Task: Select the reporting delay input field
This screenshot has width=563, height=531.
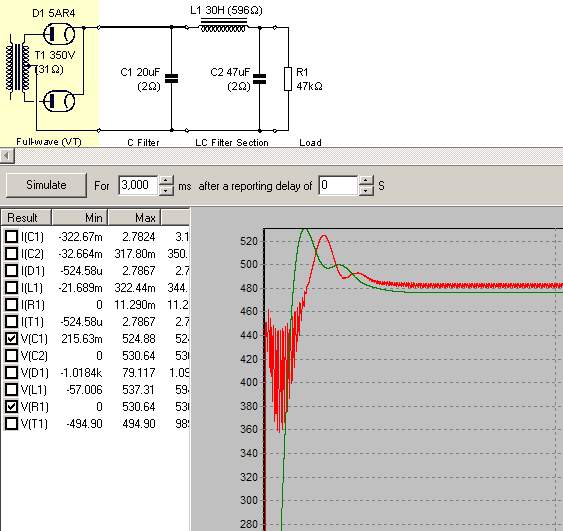Action: click(x=338, y=185)
